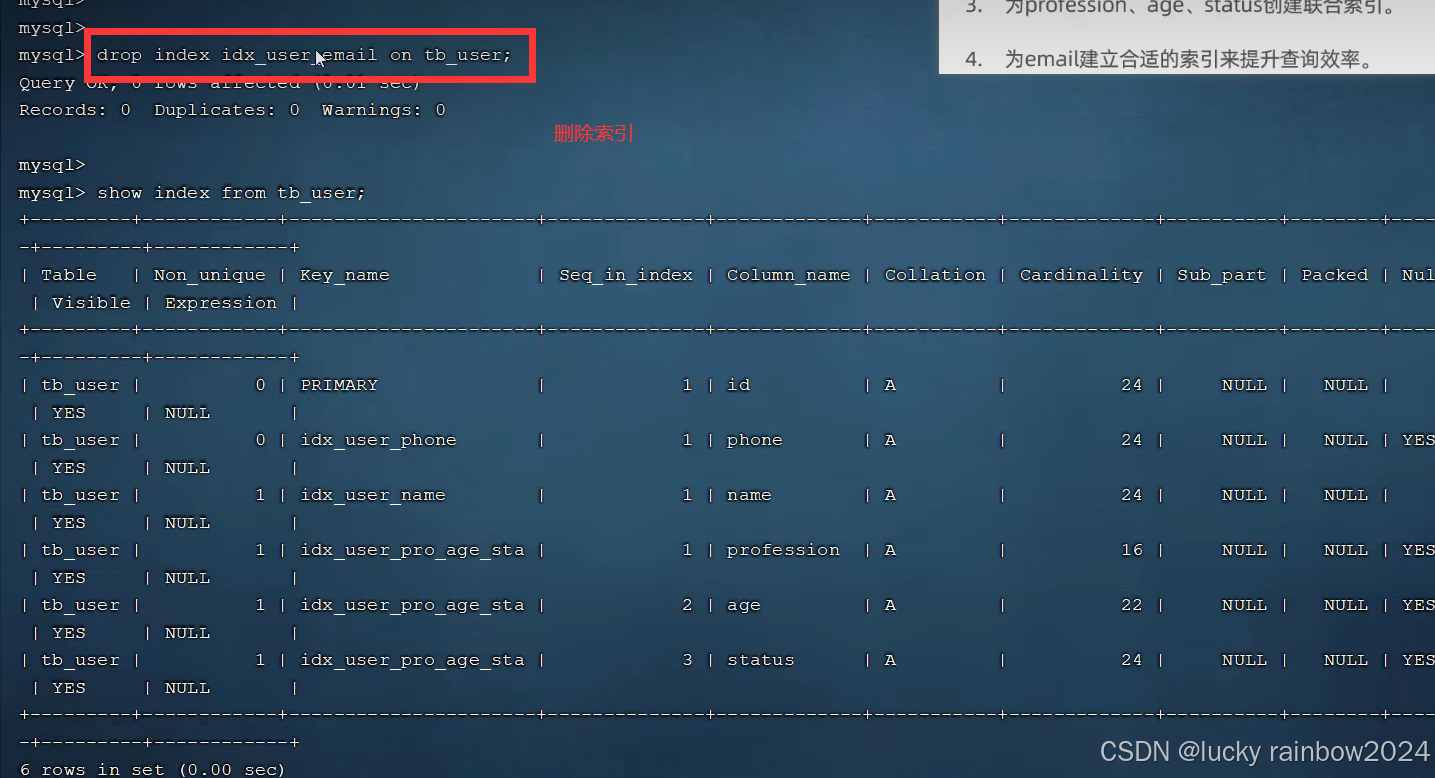Click the 'Table' column header
The width and height of the screenshot is (1435, 778).
pos(69,275)
